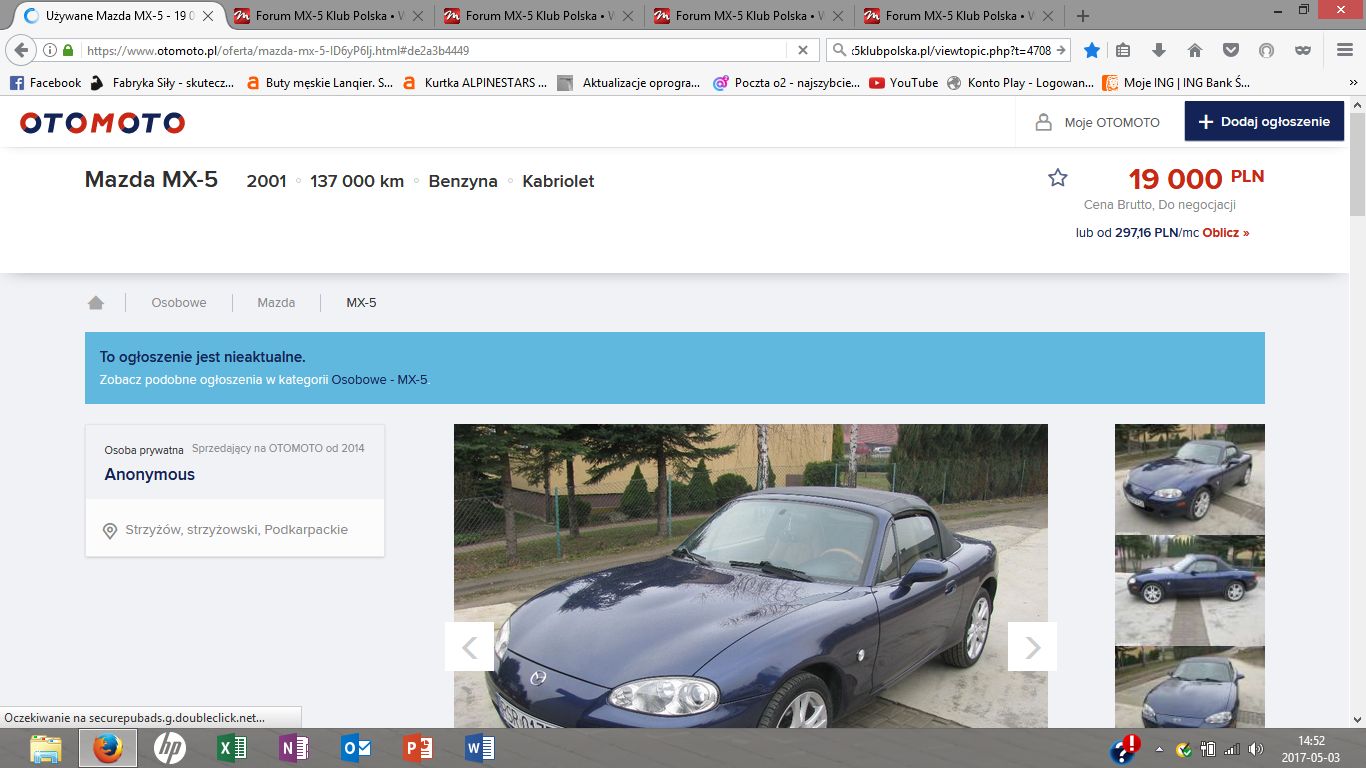Viewport: 1366px width, 768px height.
Task: Click the home breadcrumb icon
Action: [96, 302]
